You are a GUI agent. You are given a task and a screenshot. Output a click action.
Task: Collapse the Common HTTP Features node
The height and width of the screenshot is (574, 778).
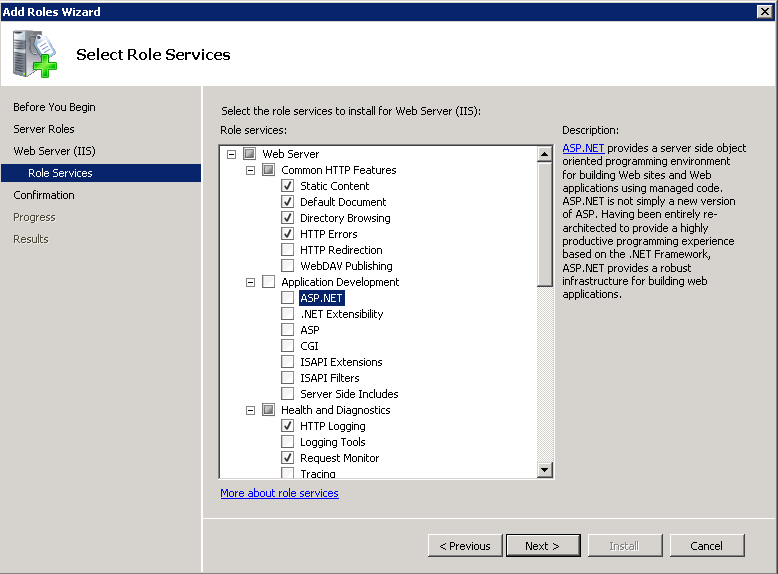tap(251, 170)
